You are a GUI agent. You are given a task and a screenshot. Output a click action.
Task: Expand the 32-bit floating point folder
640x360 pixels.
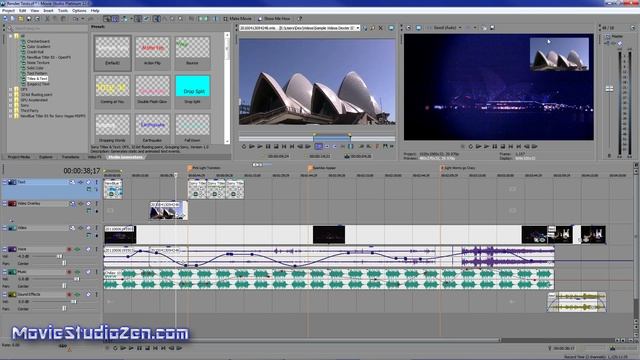point(11,94)
